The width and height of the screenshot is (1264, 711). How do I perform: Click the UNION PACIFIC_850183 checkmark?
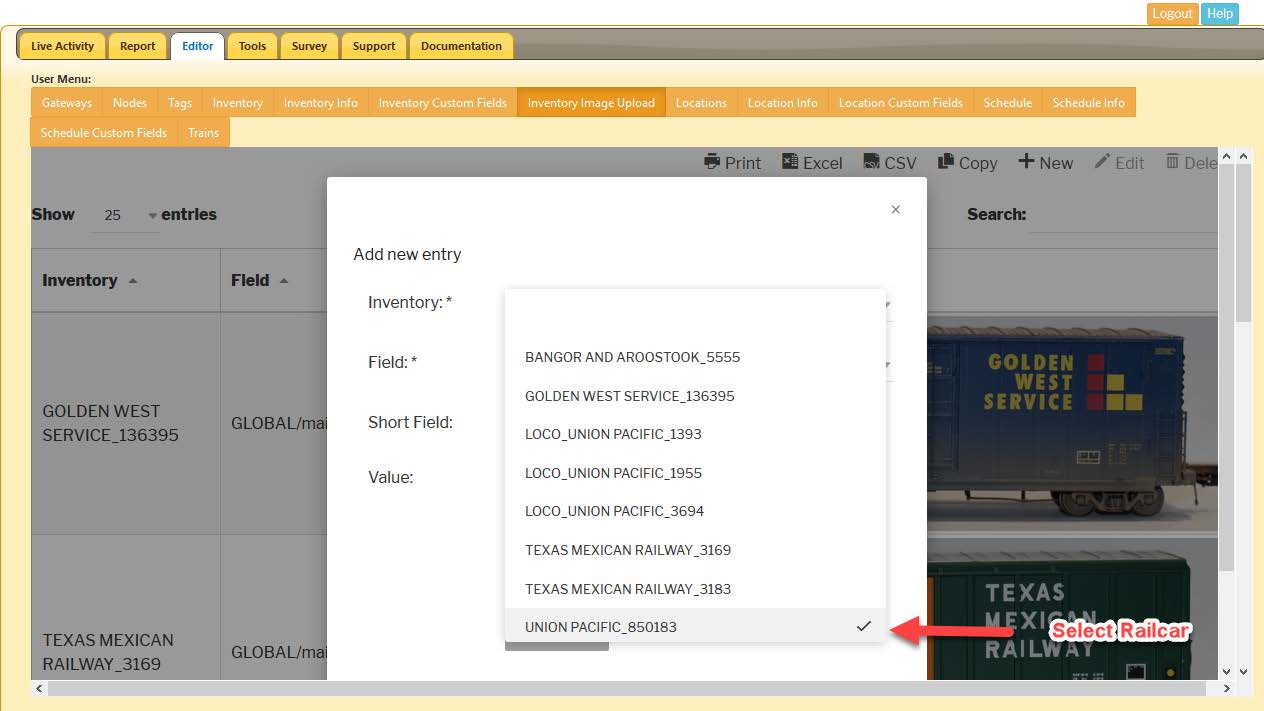[862, 627]
